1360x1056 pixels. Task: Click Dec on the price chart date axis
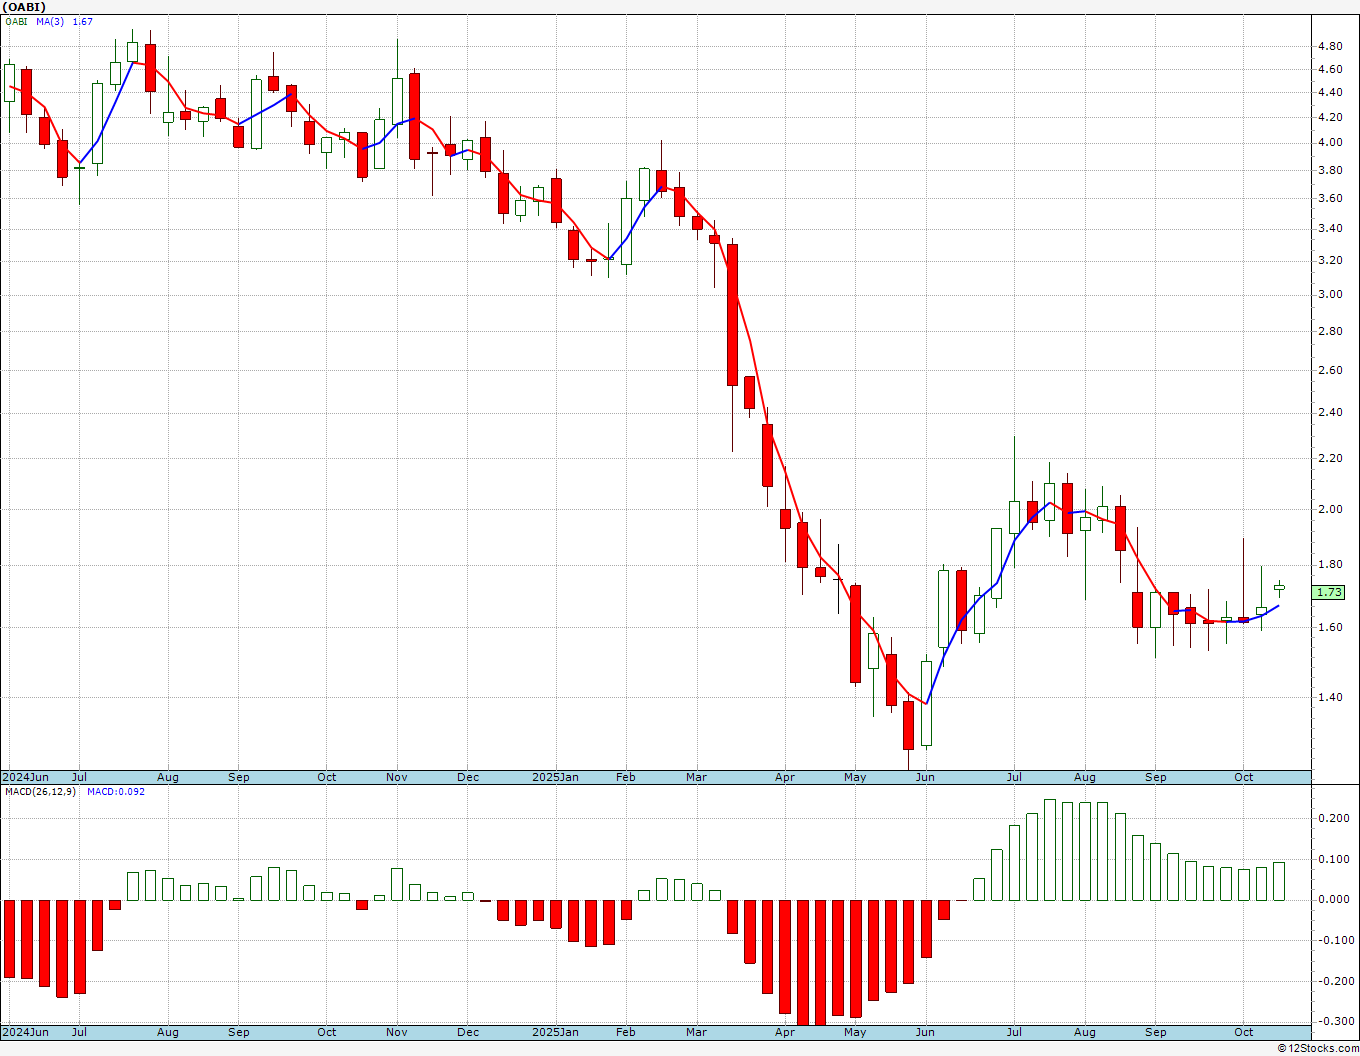(x=468, y=777)
